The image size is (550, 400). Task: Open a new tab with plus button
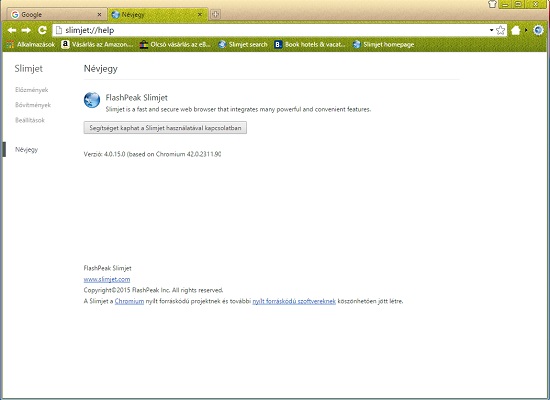(215, 14)
